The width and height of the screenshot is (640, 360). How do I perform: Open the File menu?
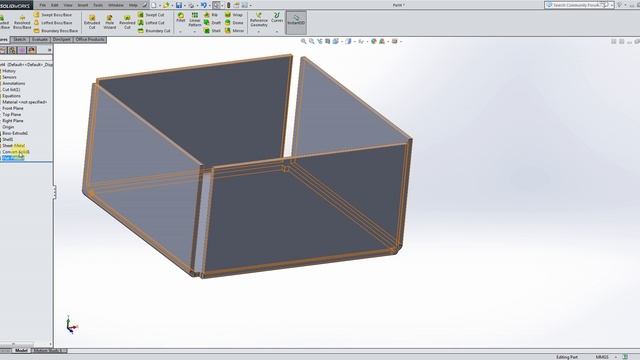(x=42, y=5)
